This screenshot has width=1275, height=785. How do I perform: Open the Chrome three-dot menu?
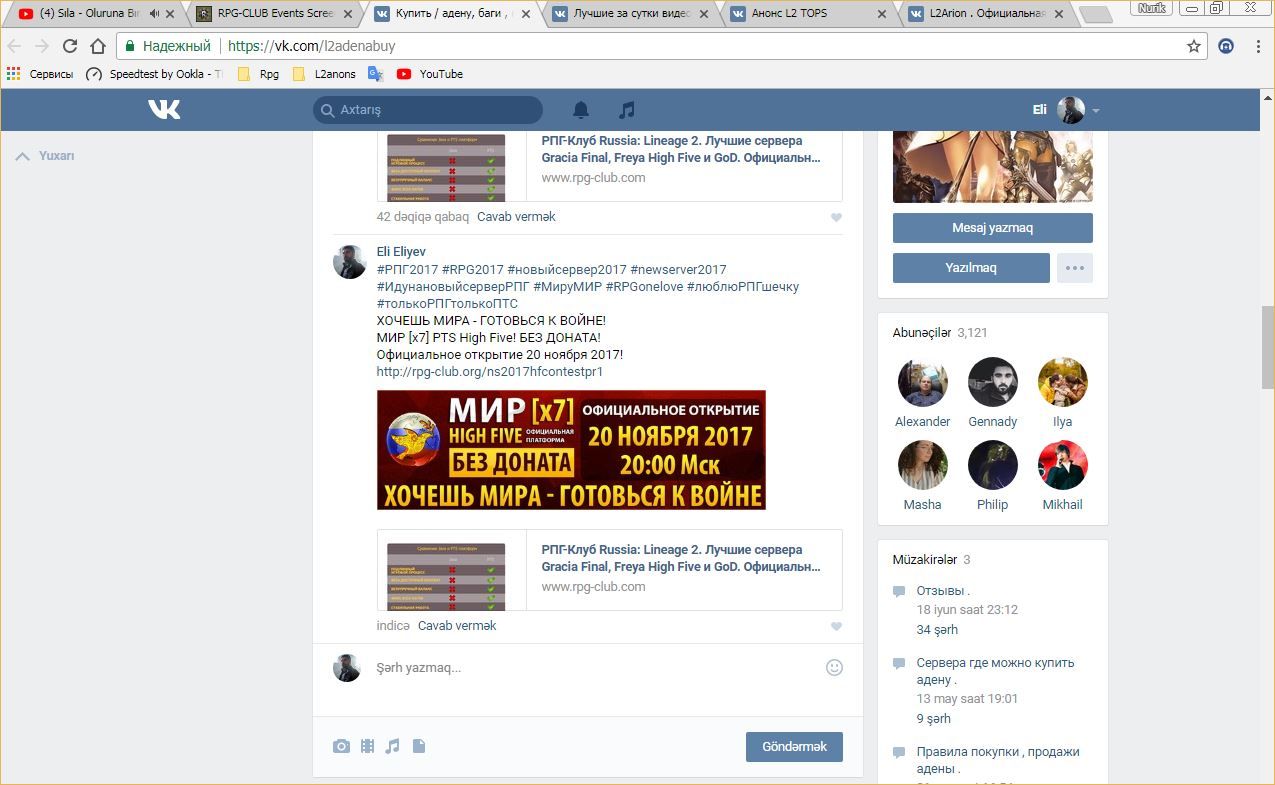point(1256,46)
